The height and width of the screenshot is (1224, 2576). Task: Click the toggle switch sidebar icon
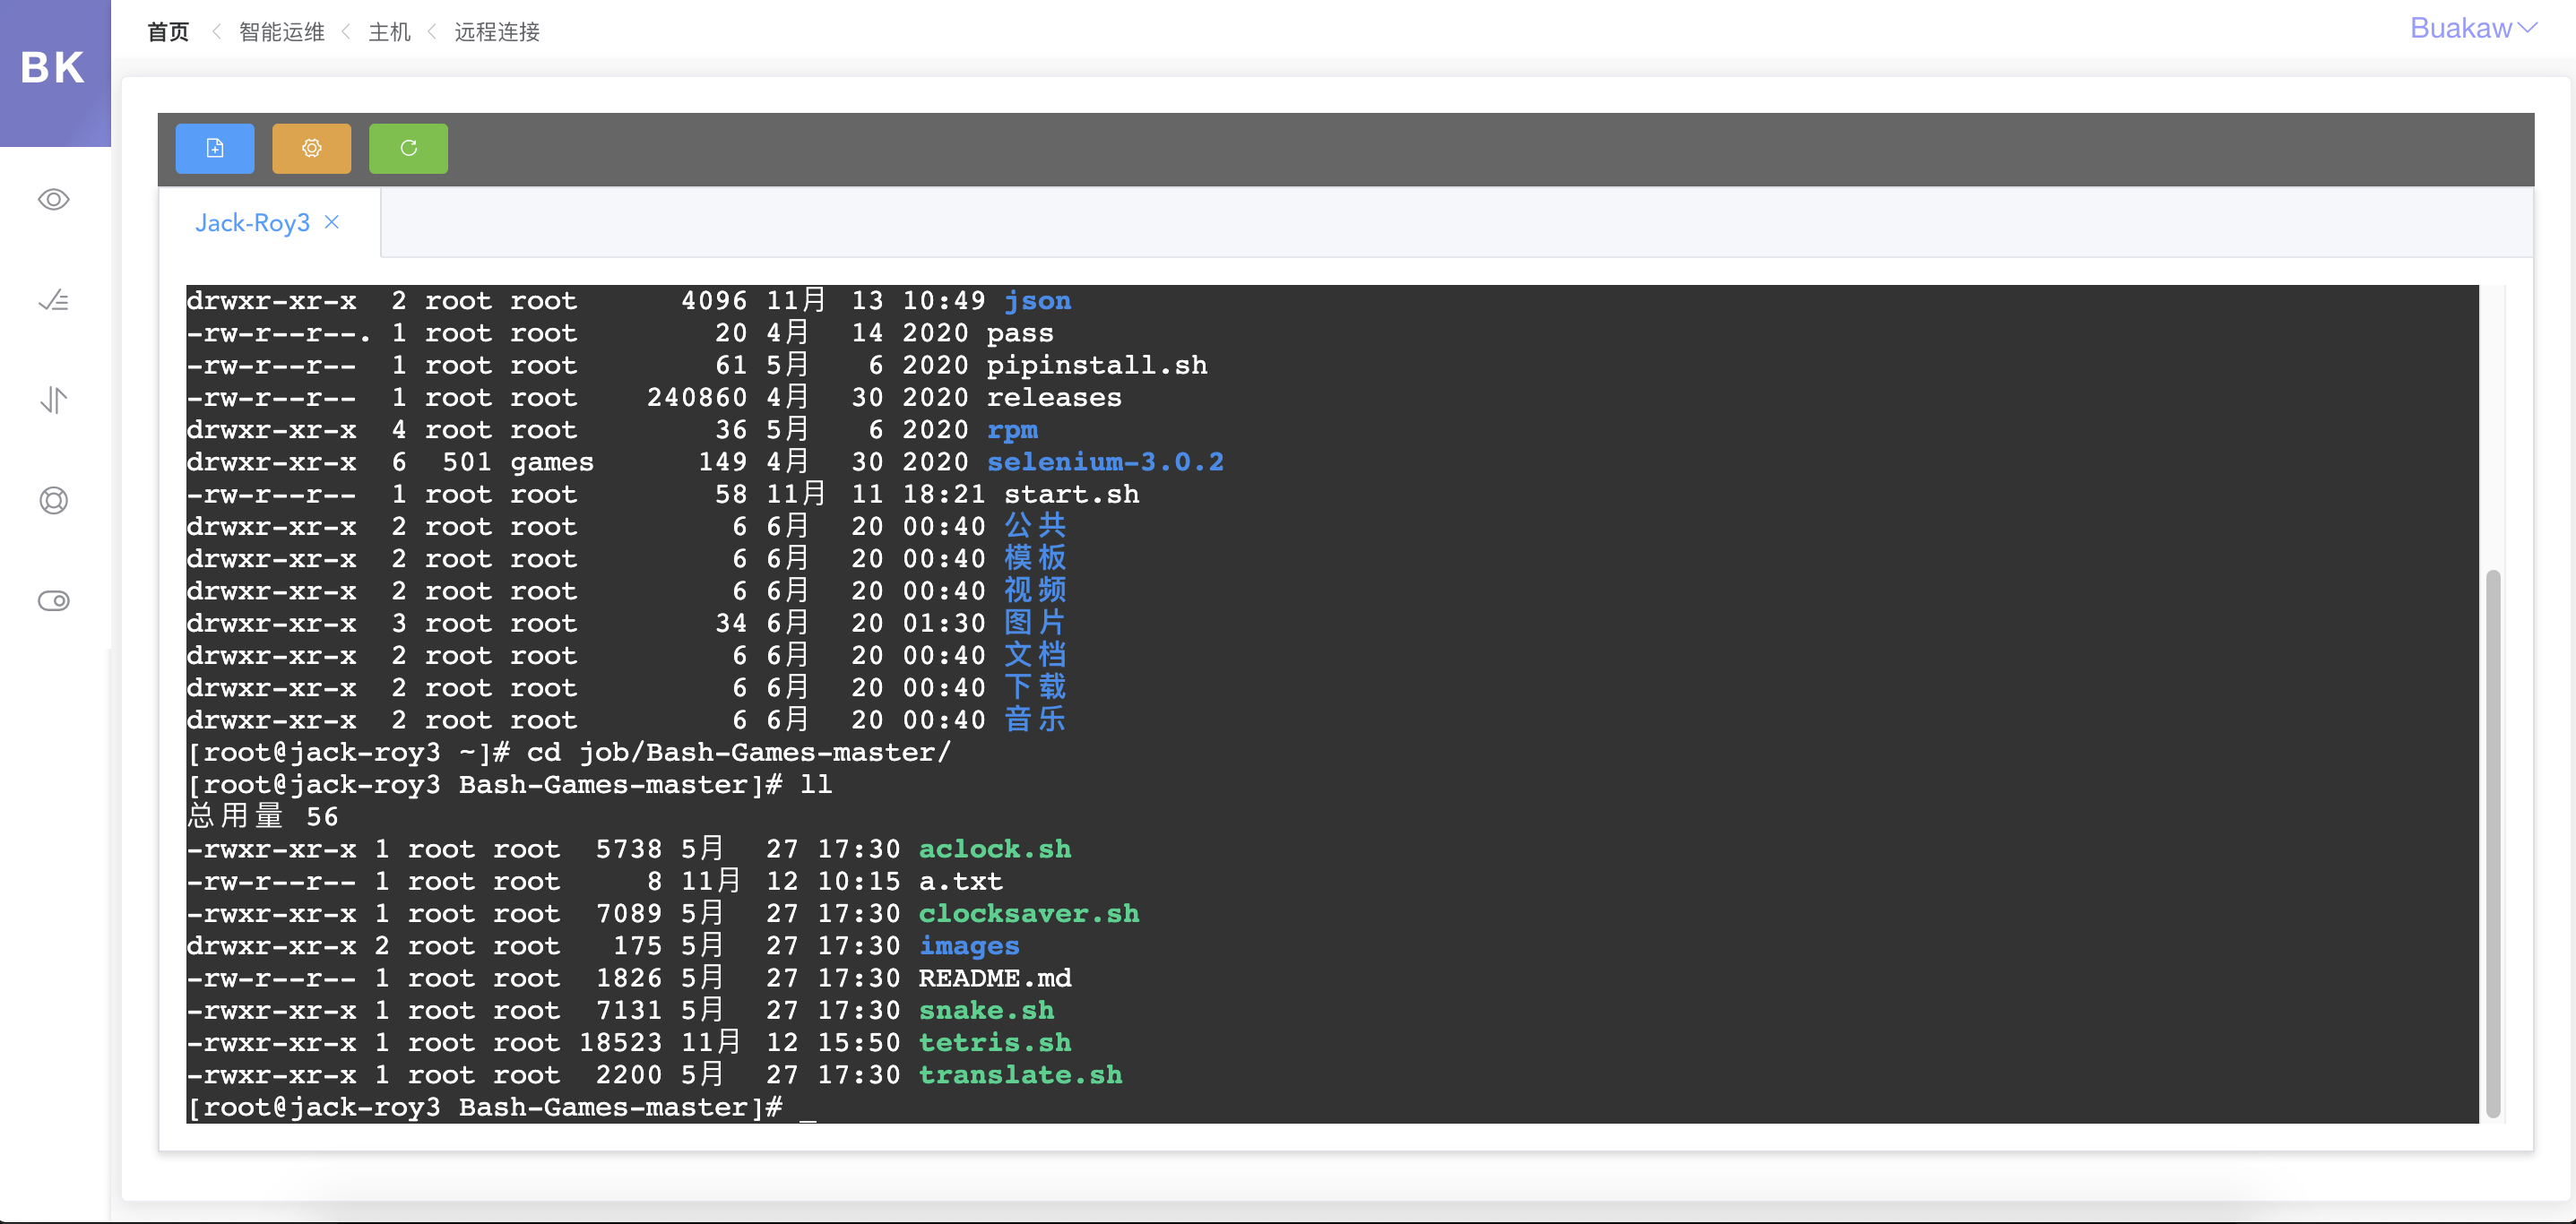pyautogui.click(x=54, y=600)
